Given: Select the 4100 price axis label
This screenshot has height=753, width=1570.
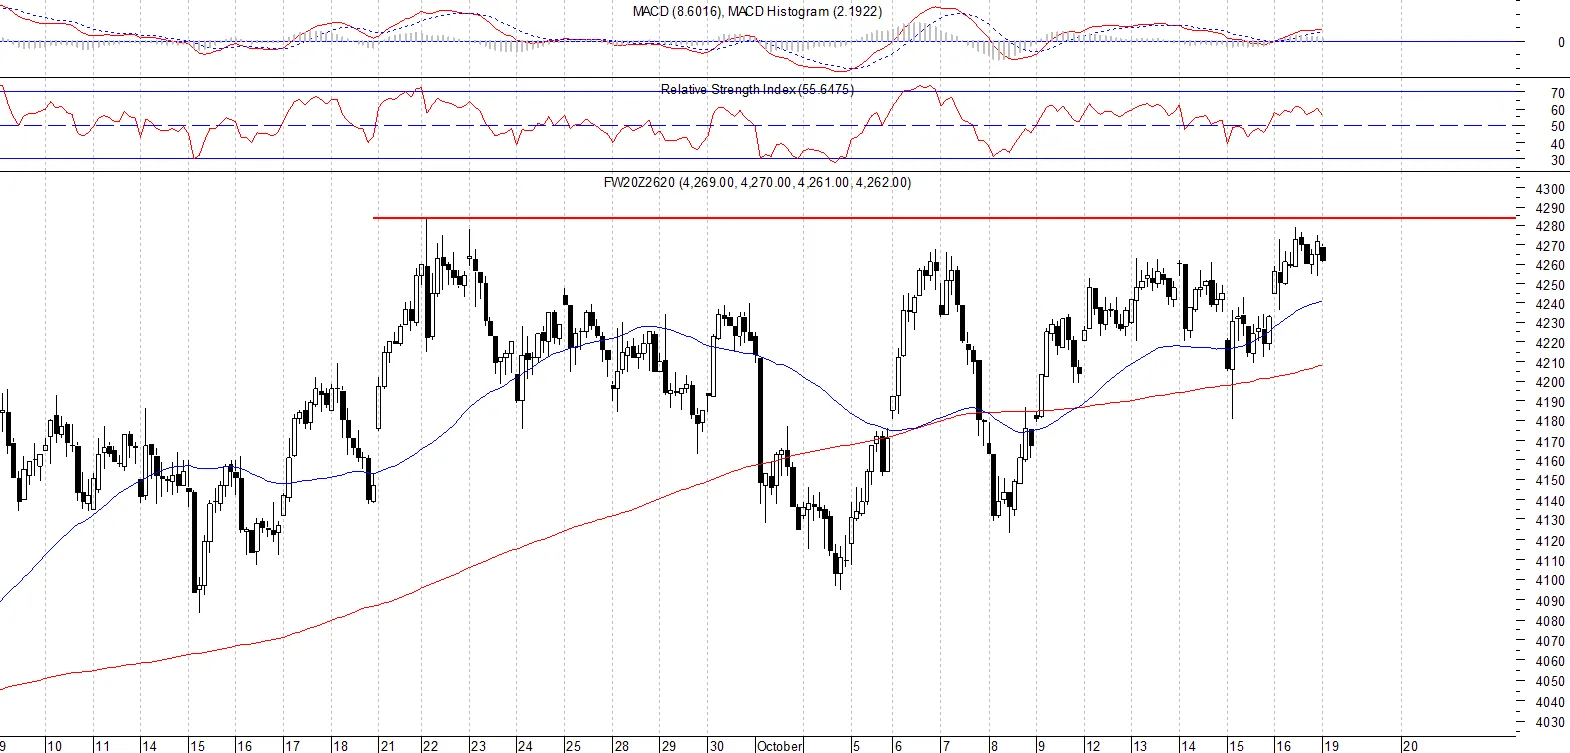Looking at the screenshot, I should tap(1550, 580).
